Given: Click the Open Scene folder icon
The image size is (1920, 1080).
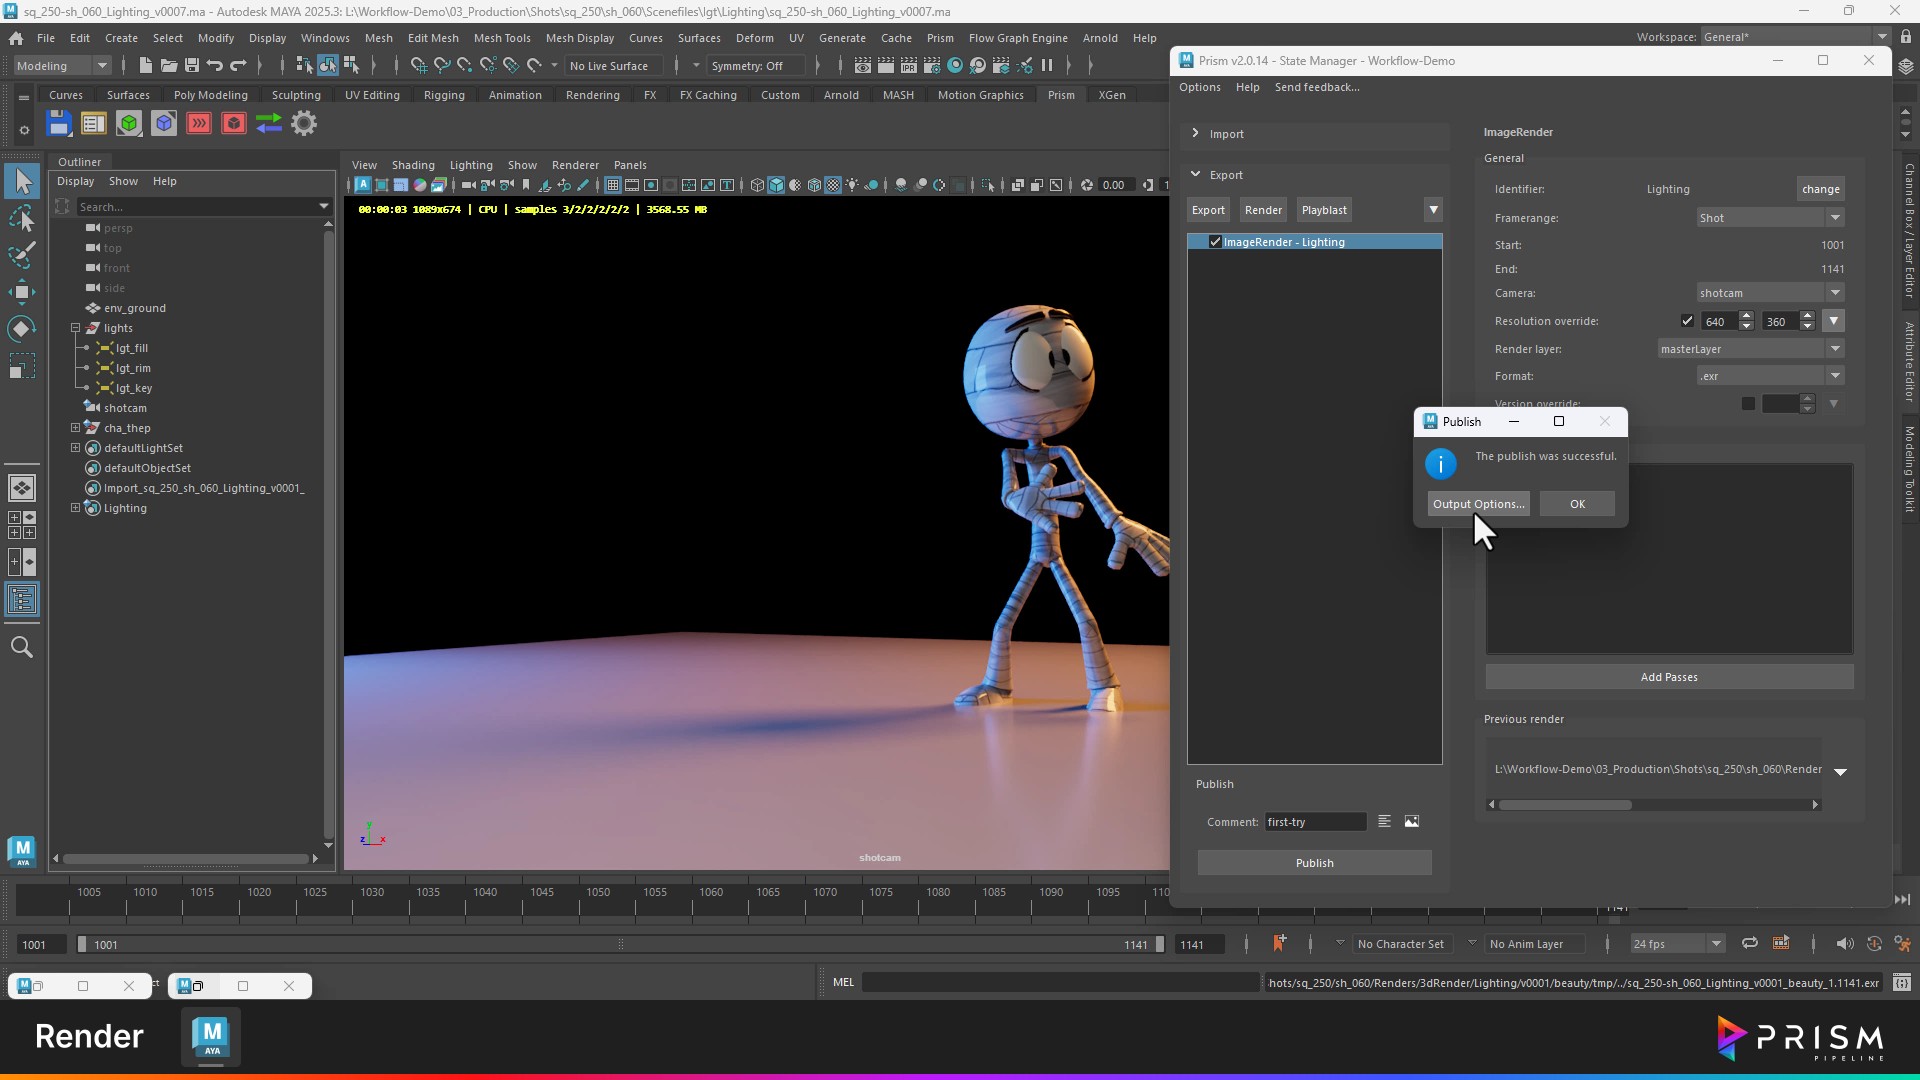Looking at the screenshot, I should 169,66.
